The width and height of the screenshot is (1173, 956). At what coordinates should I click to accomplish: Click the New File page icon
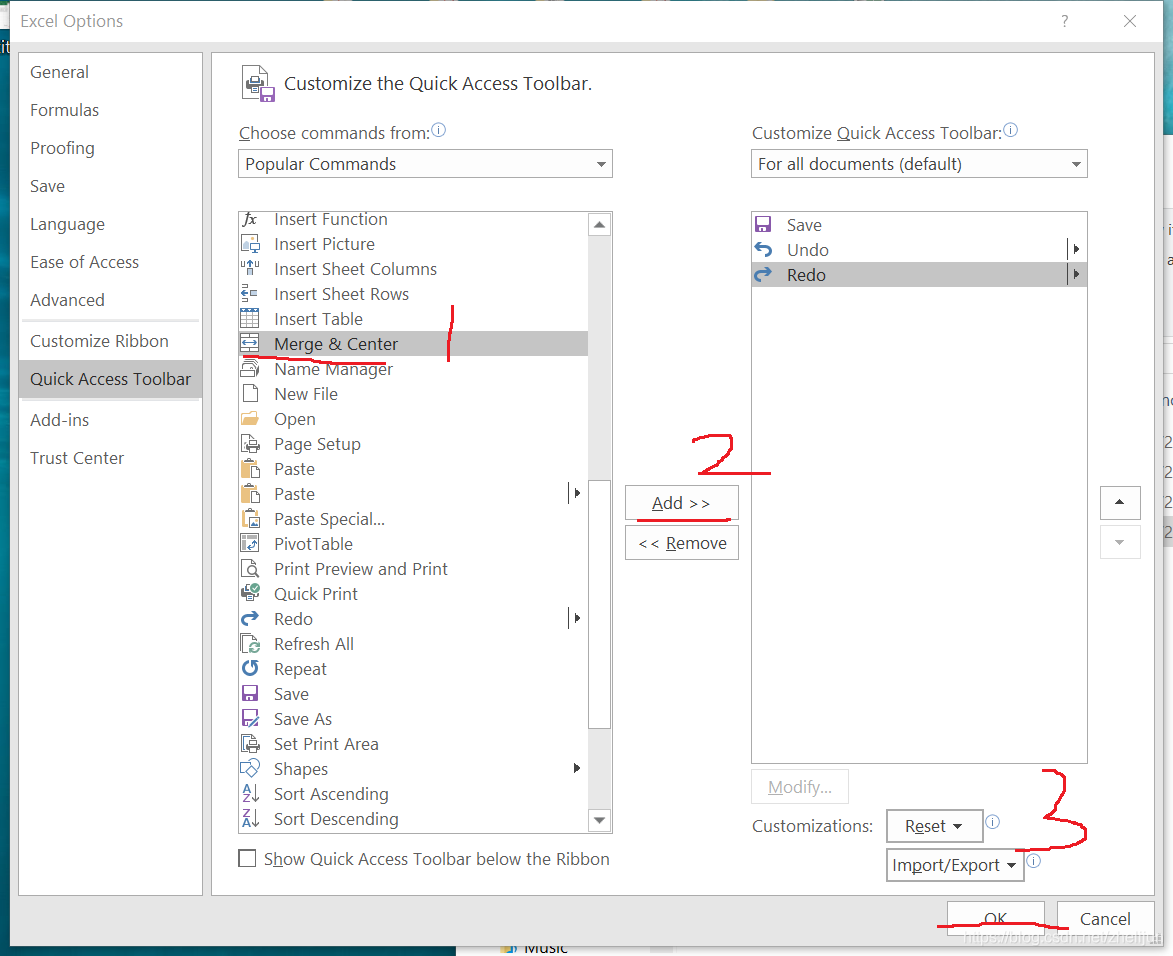(x=250, y=393)
